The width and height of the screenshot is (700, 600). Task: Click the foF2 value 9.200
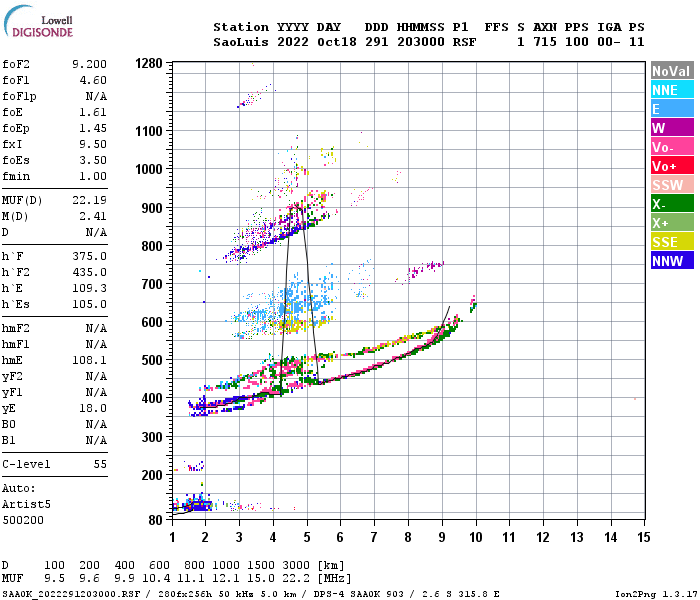pyautogui.click(x=89, y=64)
